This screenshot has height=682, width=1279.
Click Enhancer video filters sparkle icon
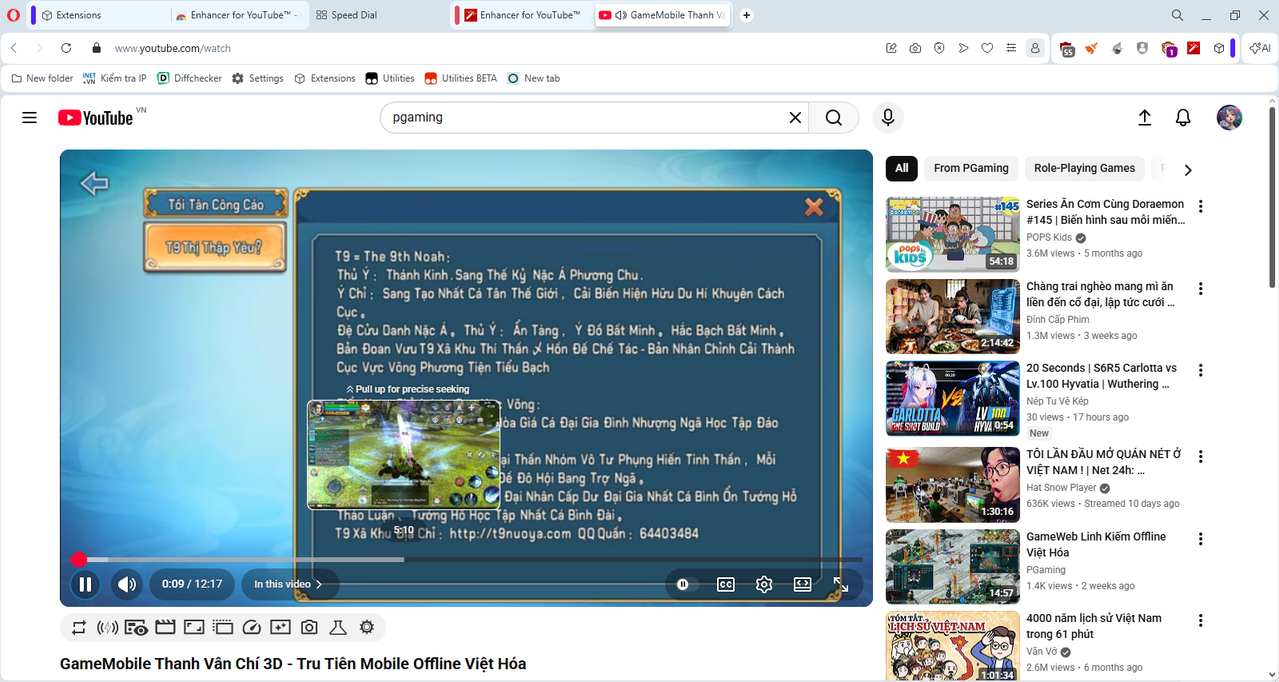pyautogui.click(x=280, y=628)
